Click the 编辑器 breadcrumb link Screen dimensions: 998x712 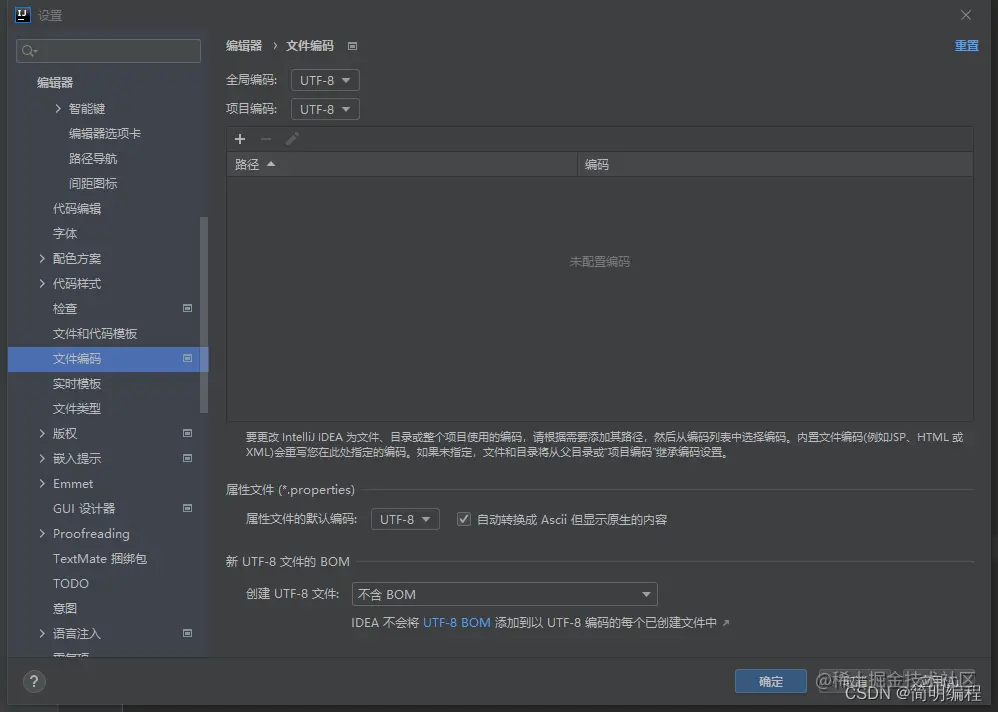pos(245,45)
